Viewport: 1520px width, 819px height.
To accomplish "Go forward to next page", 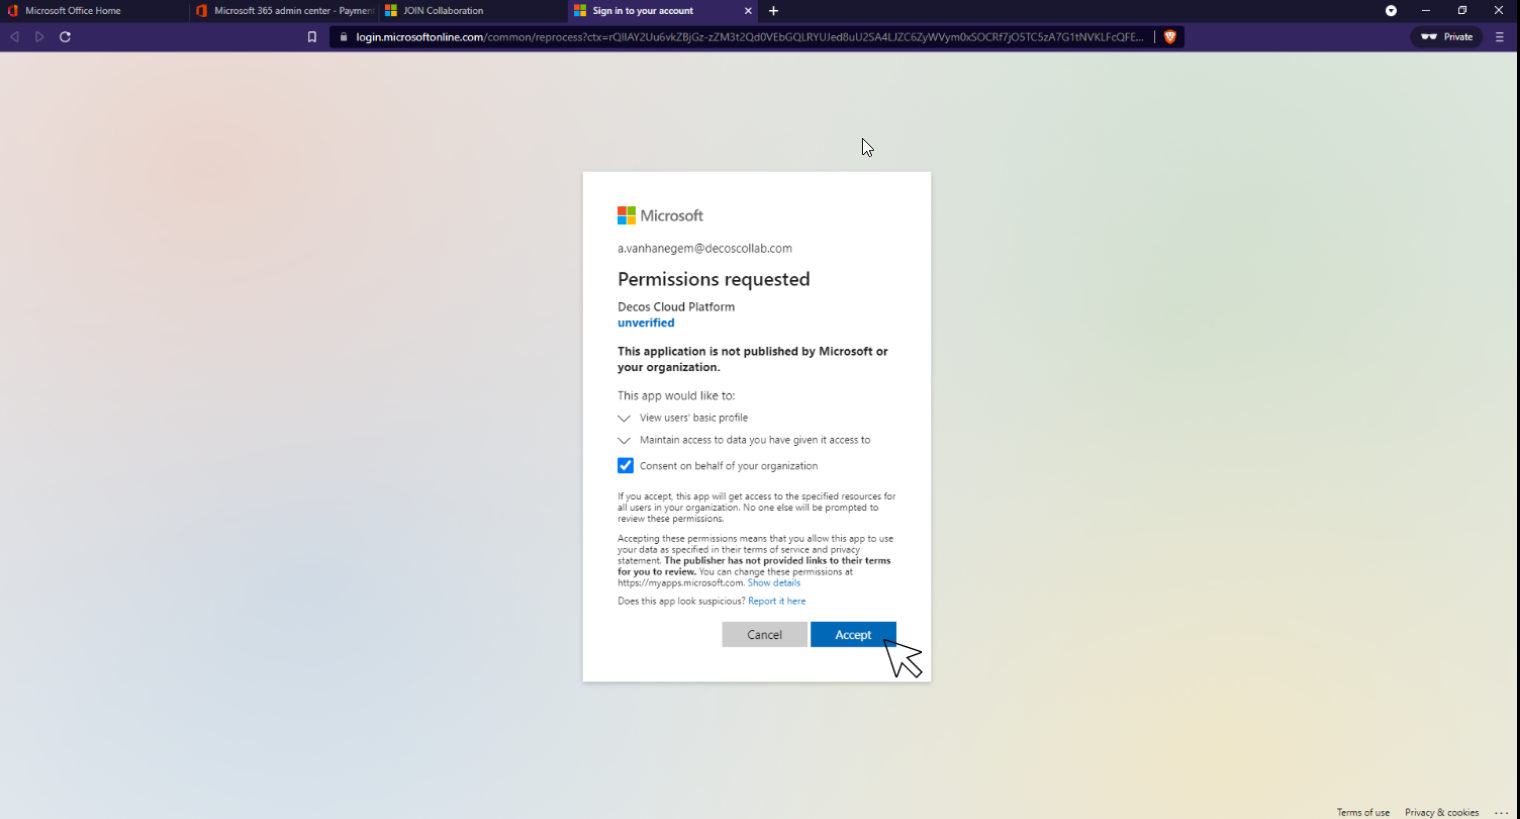I will tap(40, 37).
